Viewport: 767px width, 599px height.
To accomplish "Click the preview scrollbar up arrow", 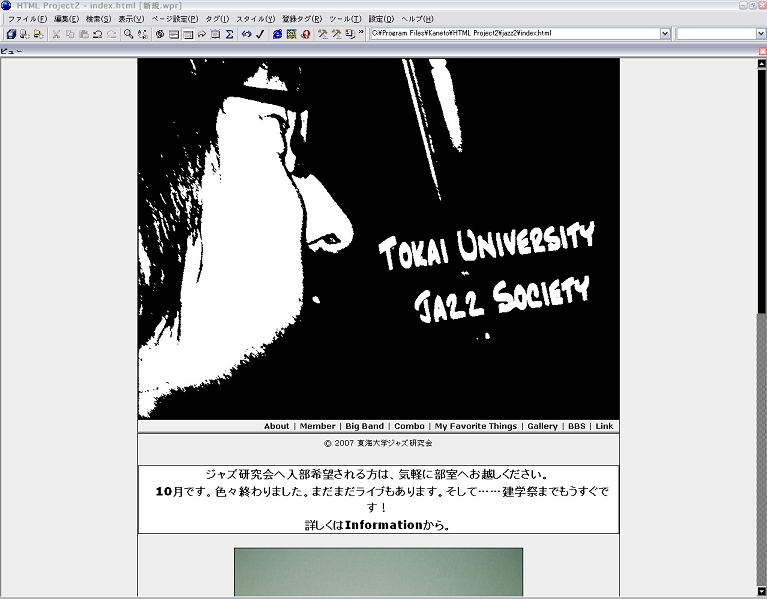I will (762, 64).
